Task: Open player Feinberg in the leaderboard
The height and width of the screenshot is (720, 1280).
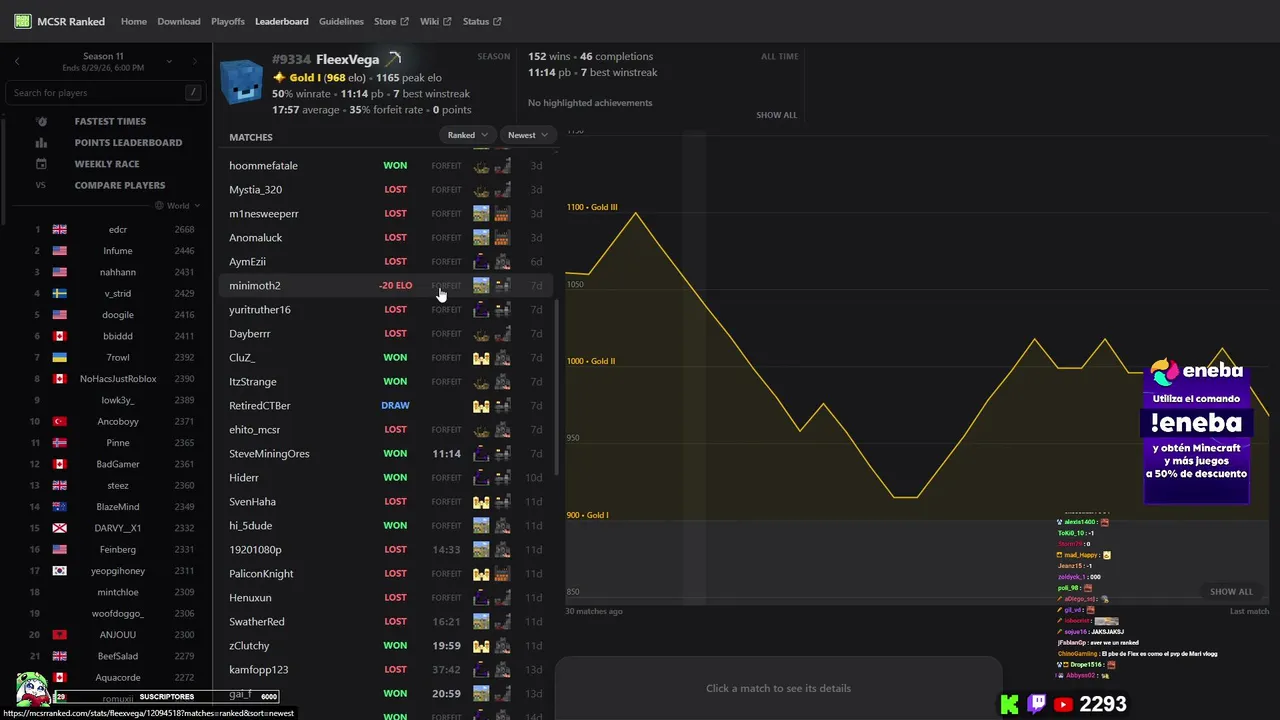Action: pos(117,550)
